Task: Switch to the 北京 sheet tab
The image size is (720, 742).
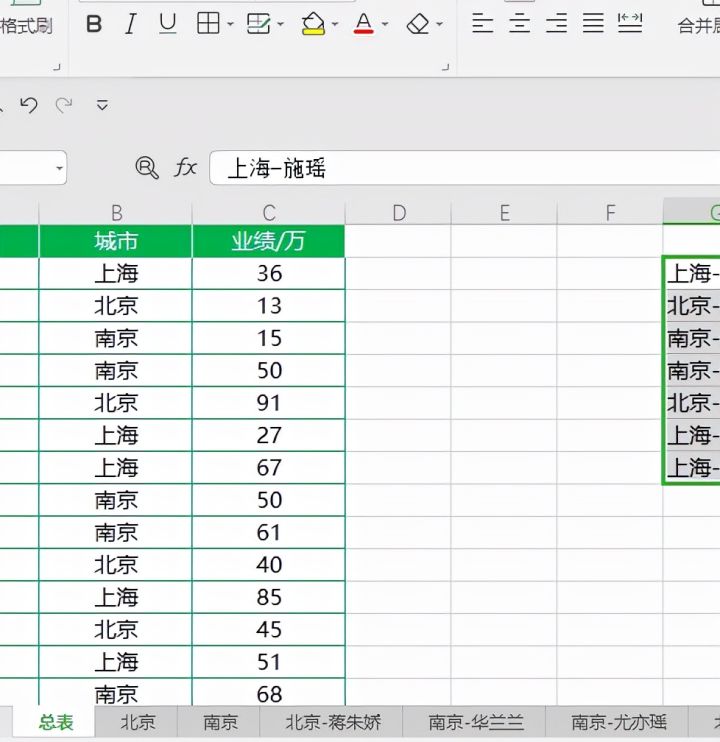Action: pyautogui.click(x=137, y=723)
